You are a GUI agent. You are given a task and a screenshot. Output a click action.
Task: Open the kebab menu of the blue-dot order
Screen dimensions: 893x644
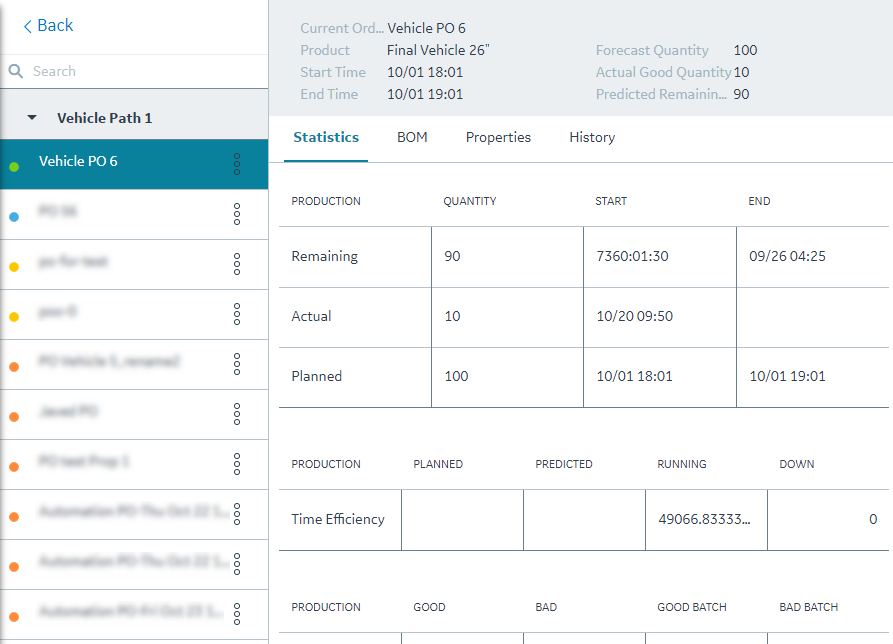point(237,214)
